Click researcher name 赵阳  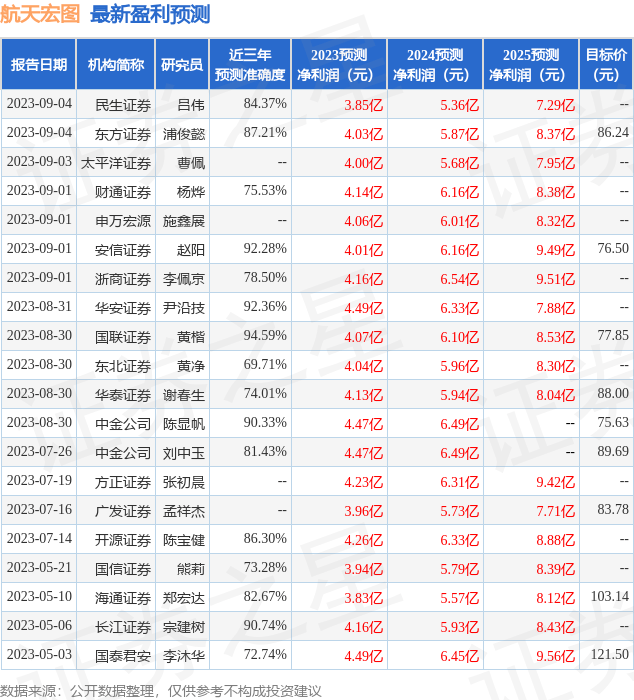tap(191, 250)
